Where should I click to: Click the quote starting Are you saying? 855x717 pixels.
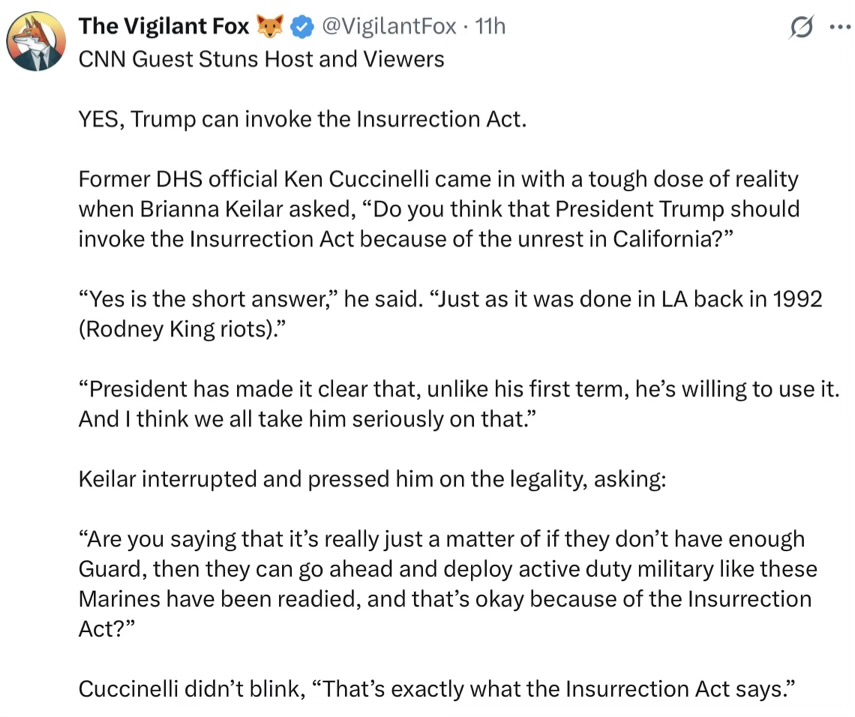coord(448,584)
